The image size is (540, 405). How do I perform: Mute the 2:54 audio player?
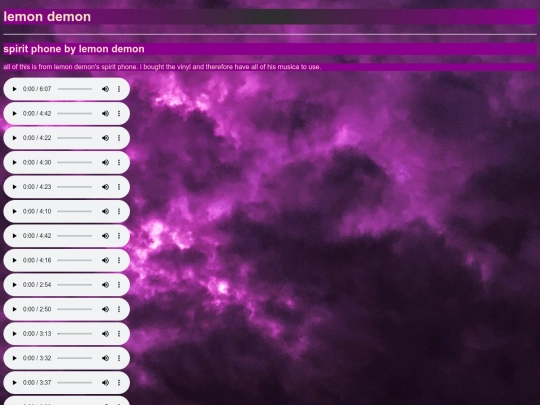tap(105, 284)
